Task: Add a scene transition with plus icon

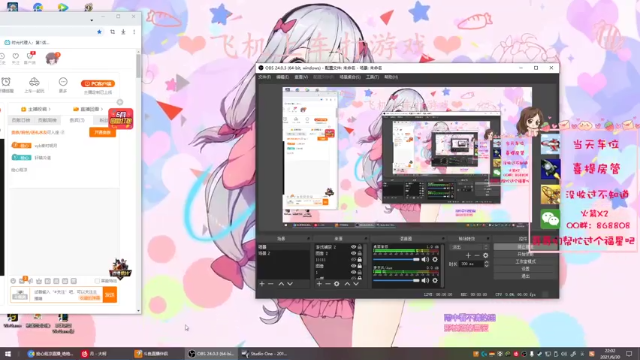Action: click(x=468, y=256)
